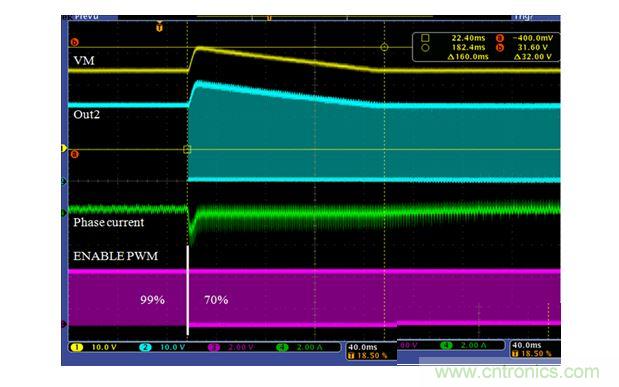Click the 99% duty cycle annotation

(x=152, y=300)
